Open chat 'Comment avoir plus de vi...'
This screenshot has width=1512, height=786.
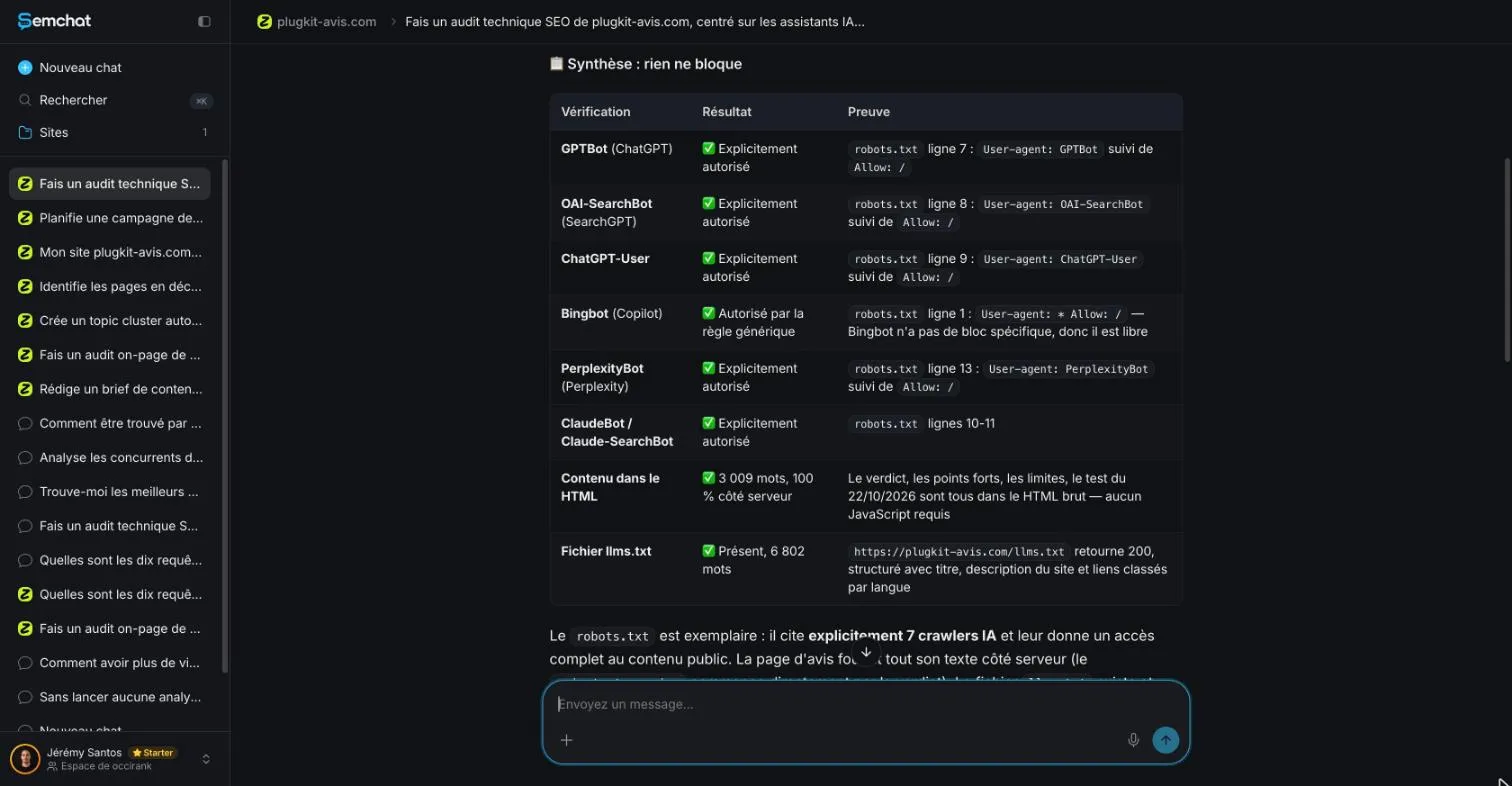pyautogui.click(x=110, y=663)
